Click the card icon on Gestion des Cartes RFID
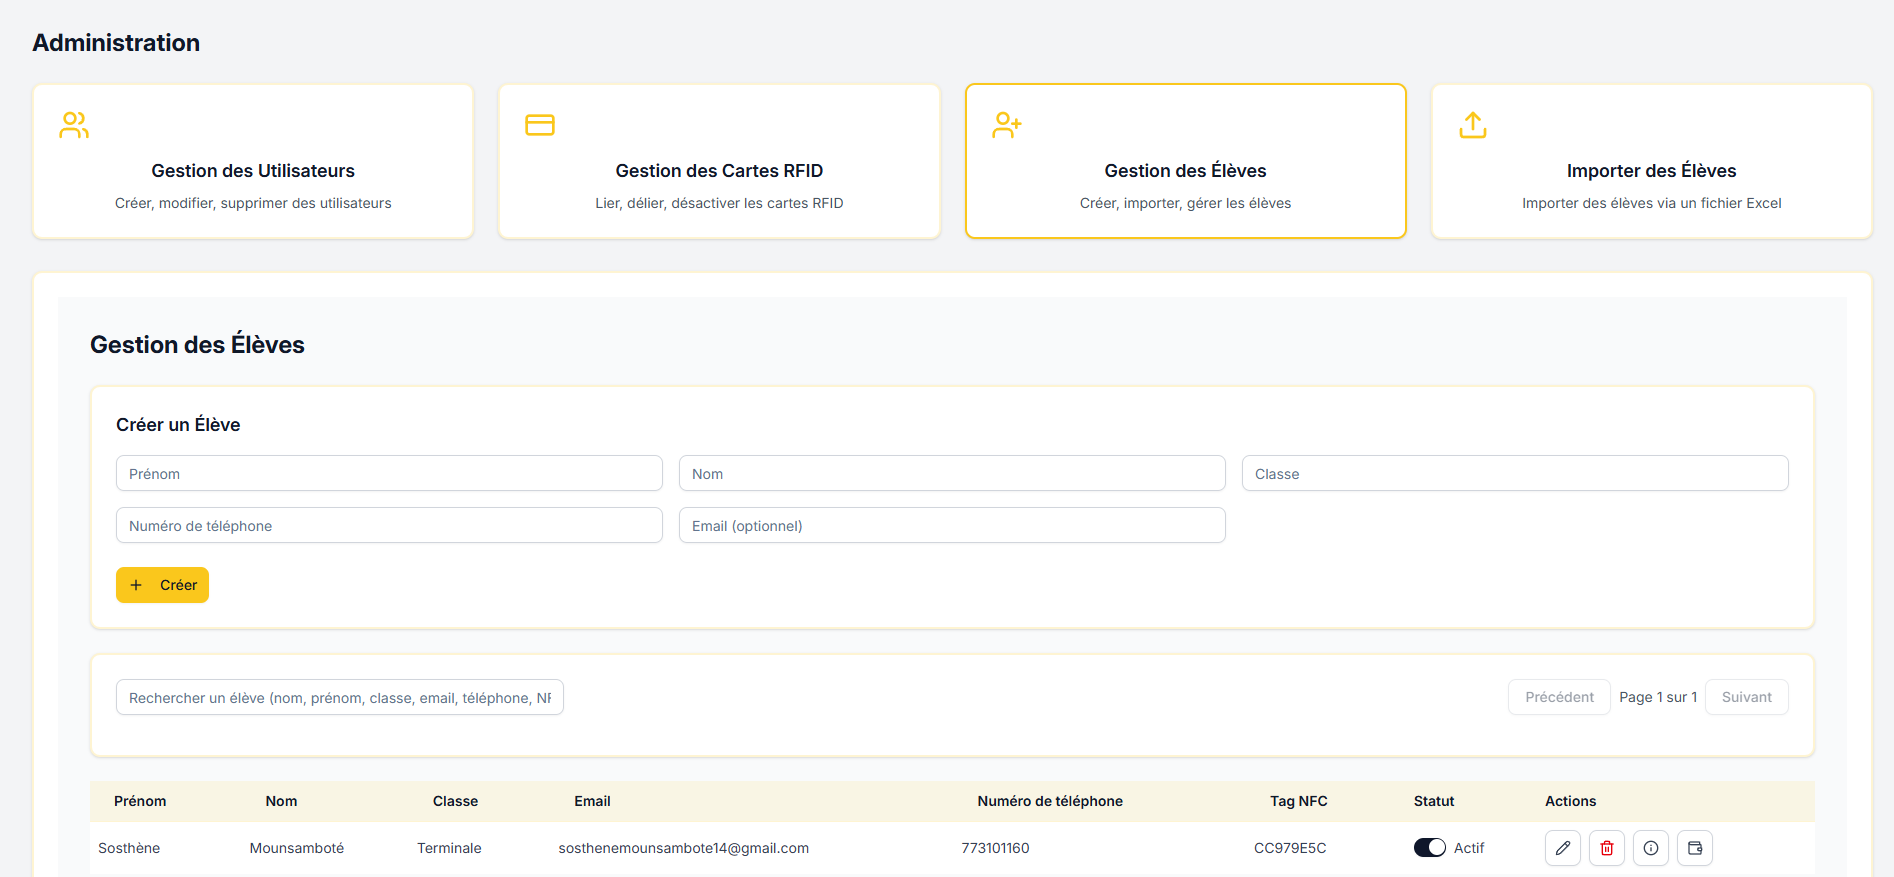Screen dimensions: 1894x877 tap(540, 125)
